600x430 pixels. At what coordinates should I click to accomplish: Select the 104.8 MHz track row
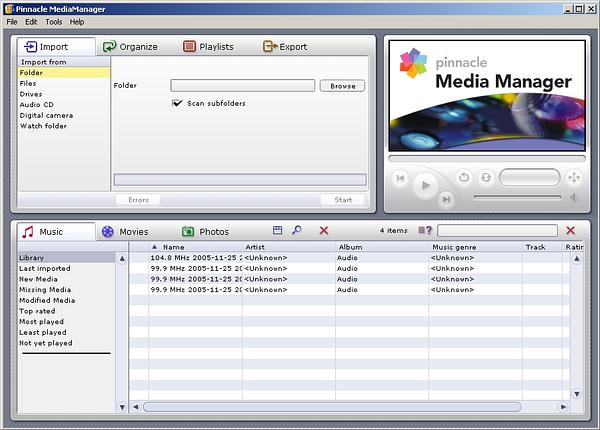(x=349, y=258)
